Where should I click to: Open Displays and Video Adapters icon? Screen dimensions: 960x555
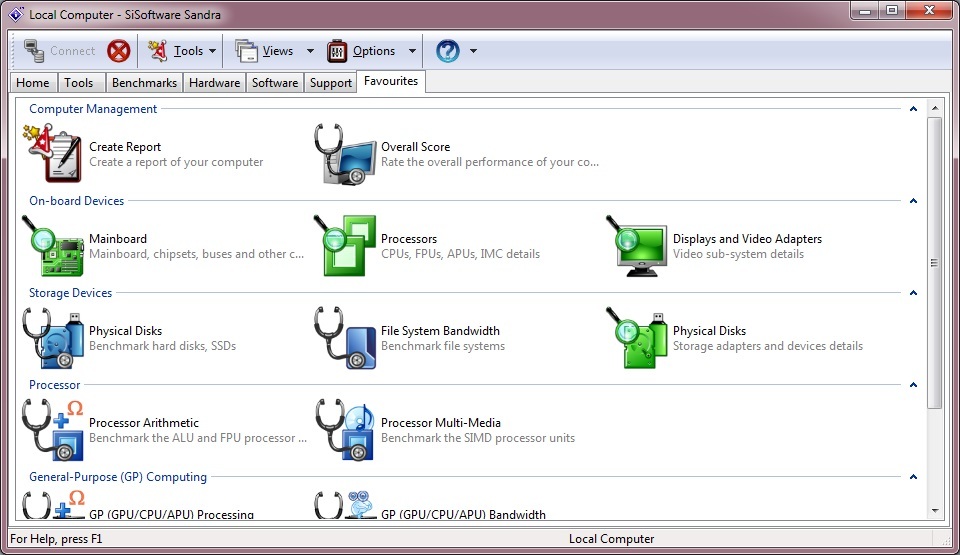coord(637,246)
